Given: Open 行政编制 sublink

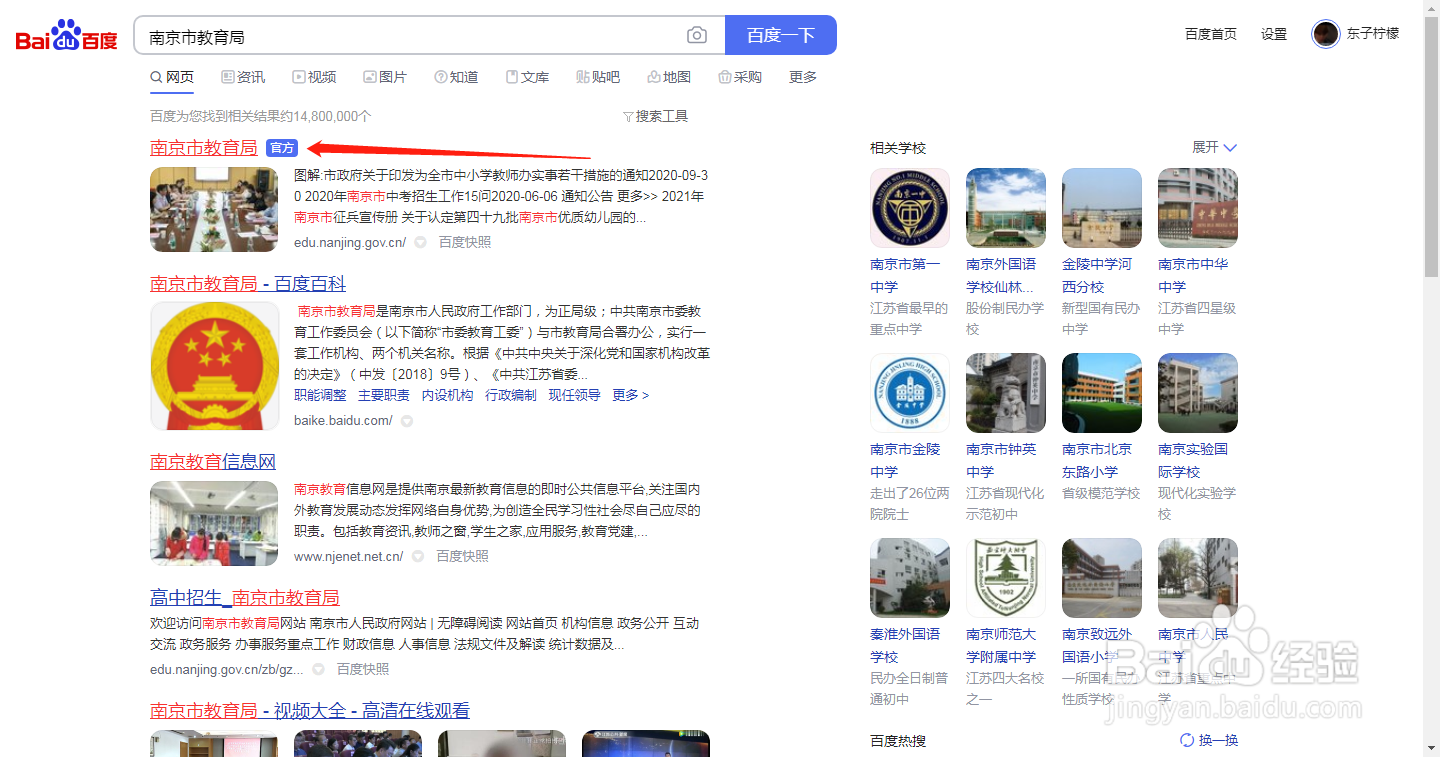Looking at the screenshot, I should 511,395.
